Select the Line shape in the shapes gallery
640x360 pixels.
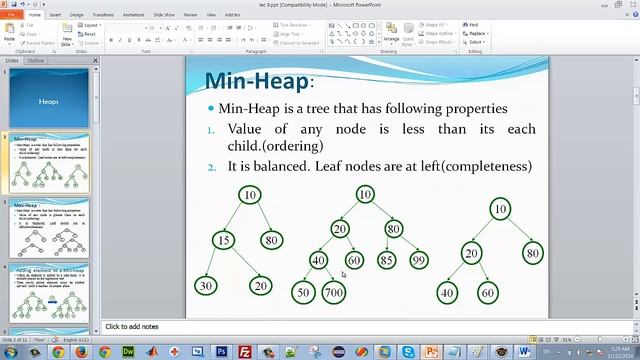(x=340, y=26)
